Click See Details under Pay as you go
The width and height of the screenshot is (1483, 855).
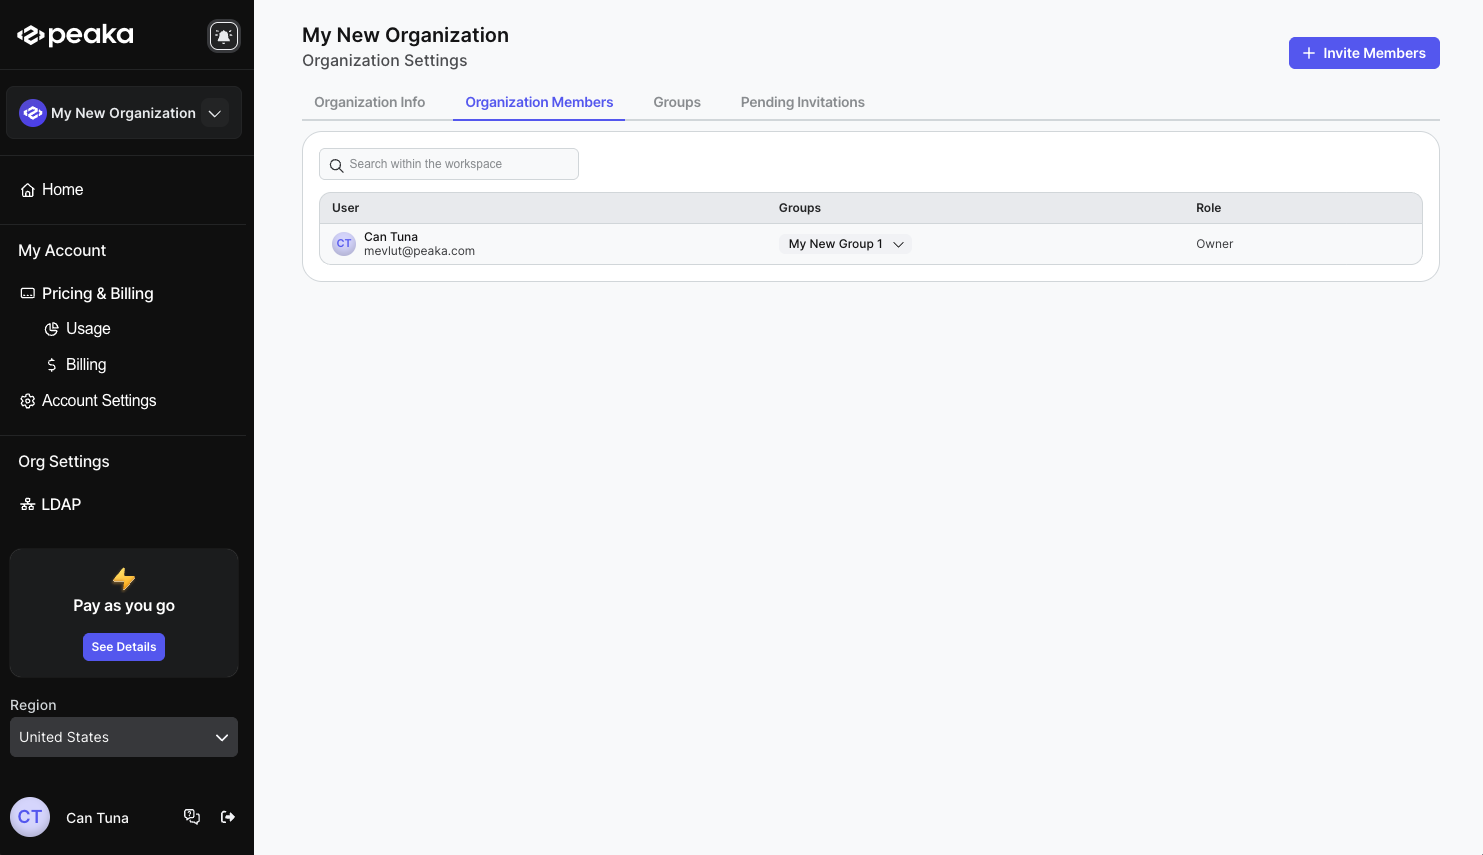click(123, 646)
